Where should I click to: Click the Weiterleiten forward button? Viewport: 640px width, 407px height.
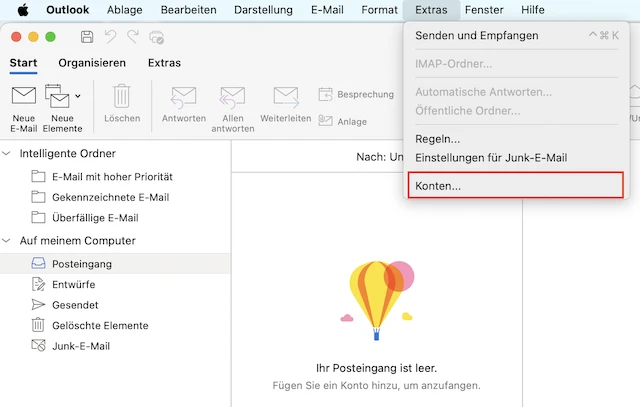point(286,105)
